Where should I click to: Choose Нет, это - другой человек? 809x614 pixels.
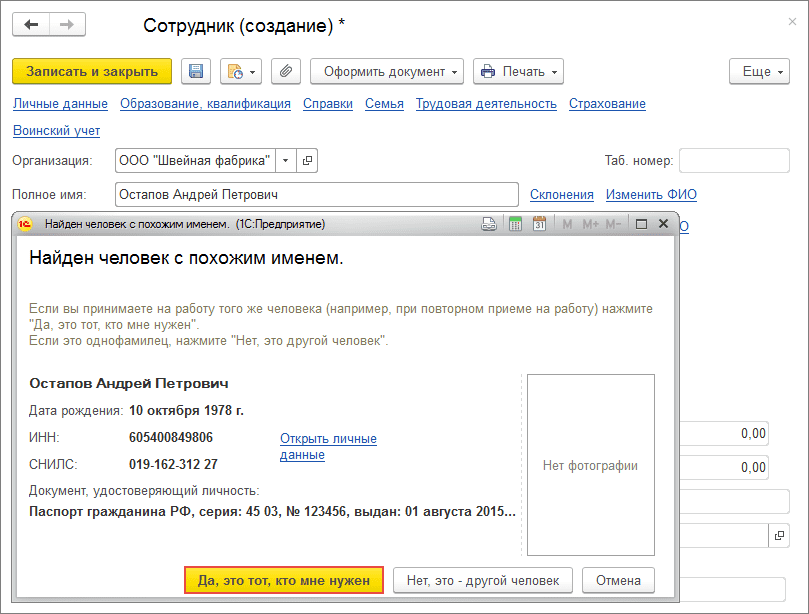[x=483, y=580]
